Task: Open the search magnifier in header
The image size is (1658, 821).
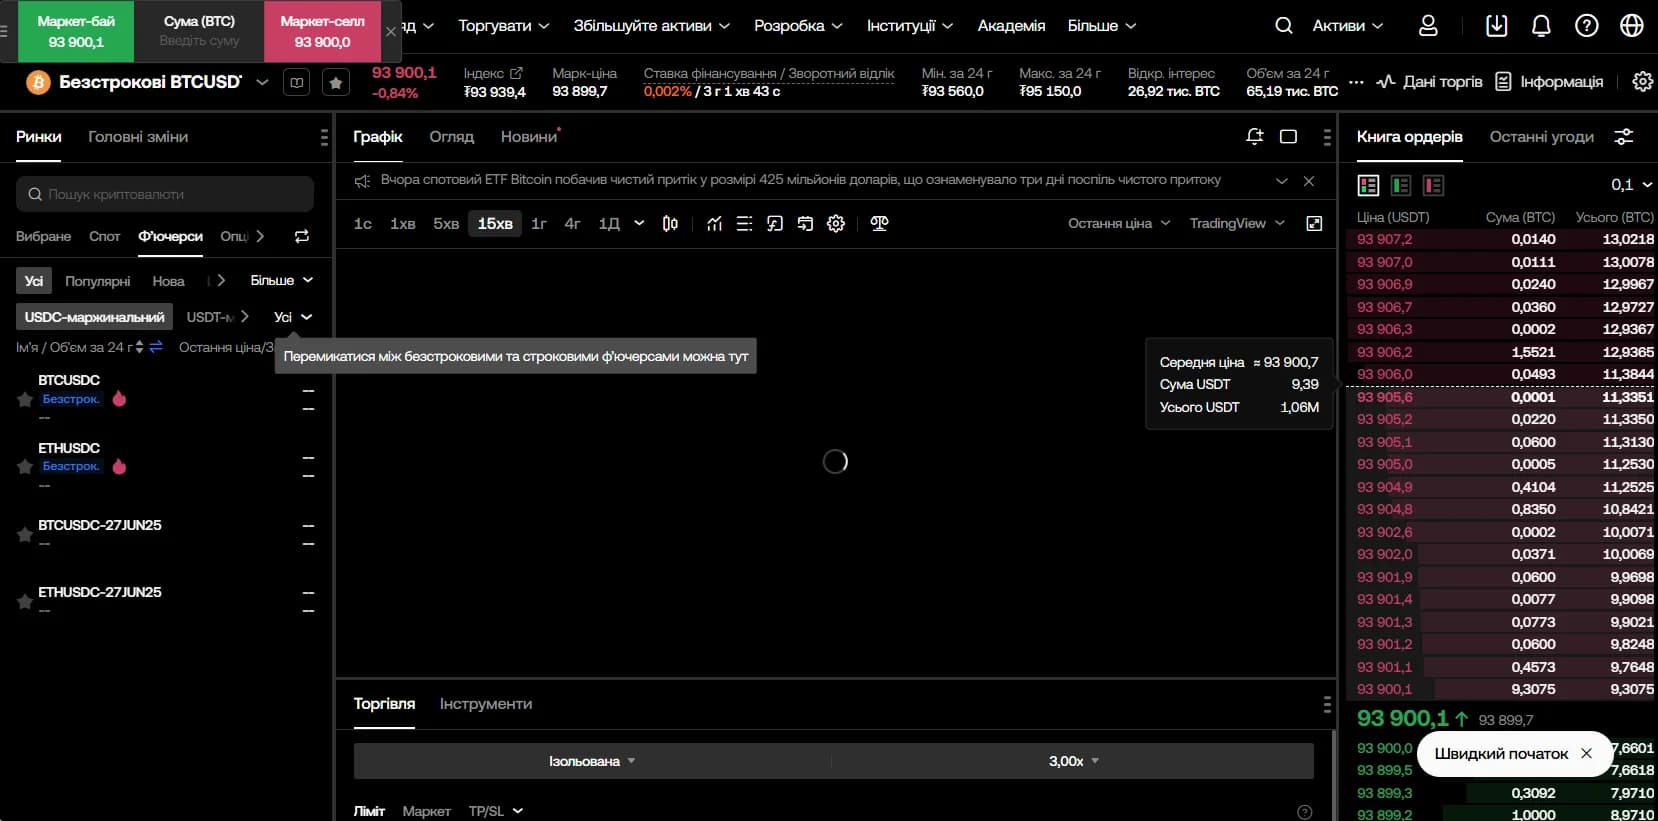Action: 1284,26
